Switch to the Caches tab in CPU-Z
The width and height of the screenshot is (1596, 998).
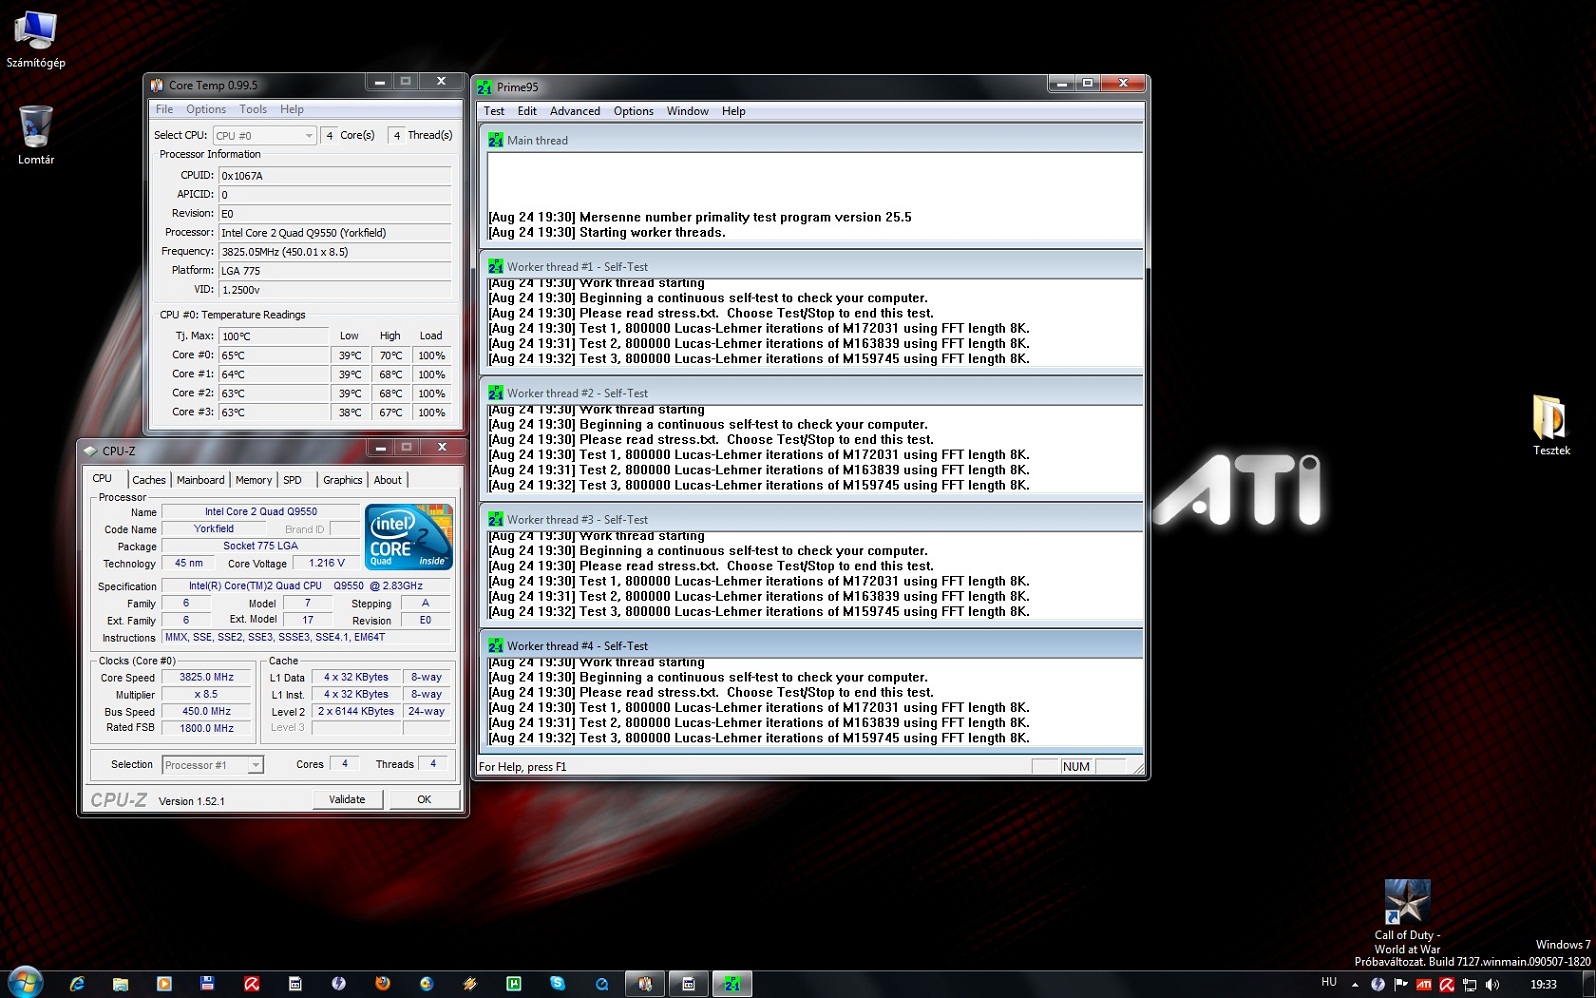pyautogui.click(x=149, y=480)
